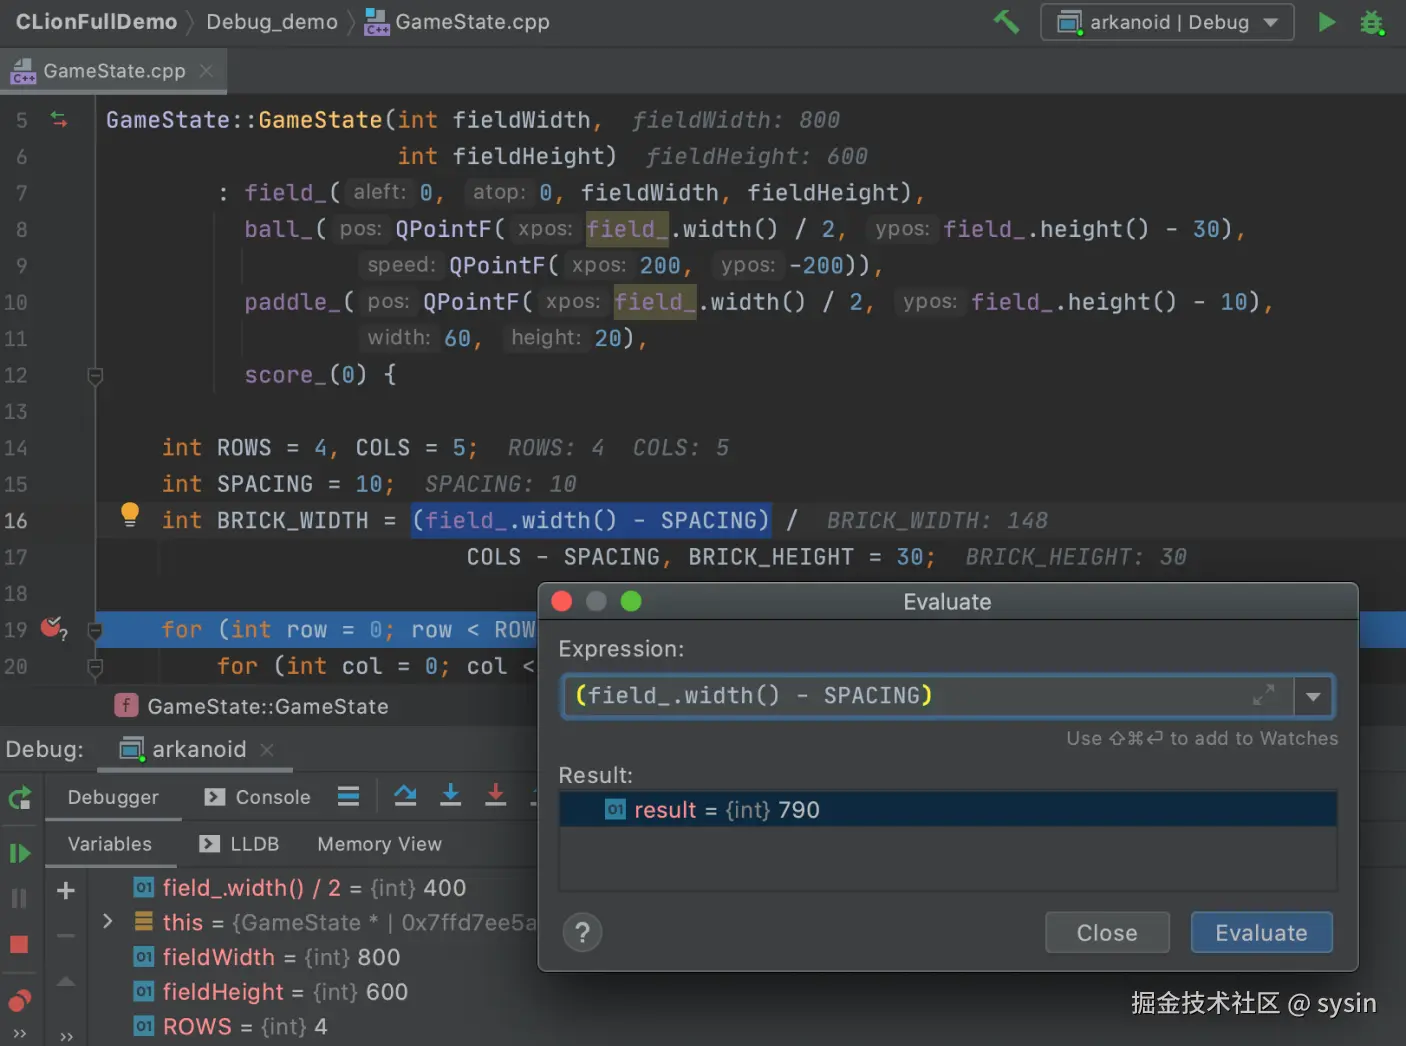
Task: Click the lightbulb intention icon on line 16
Action: 129,513
